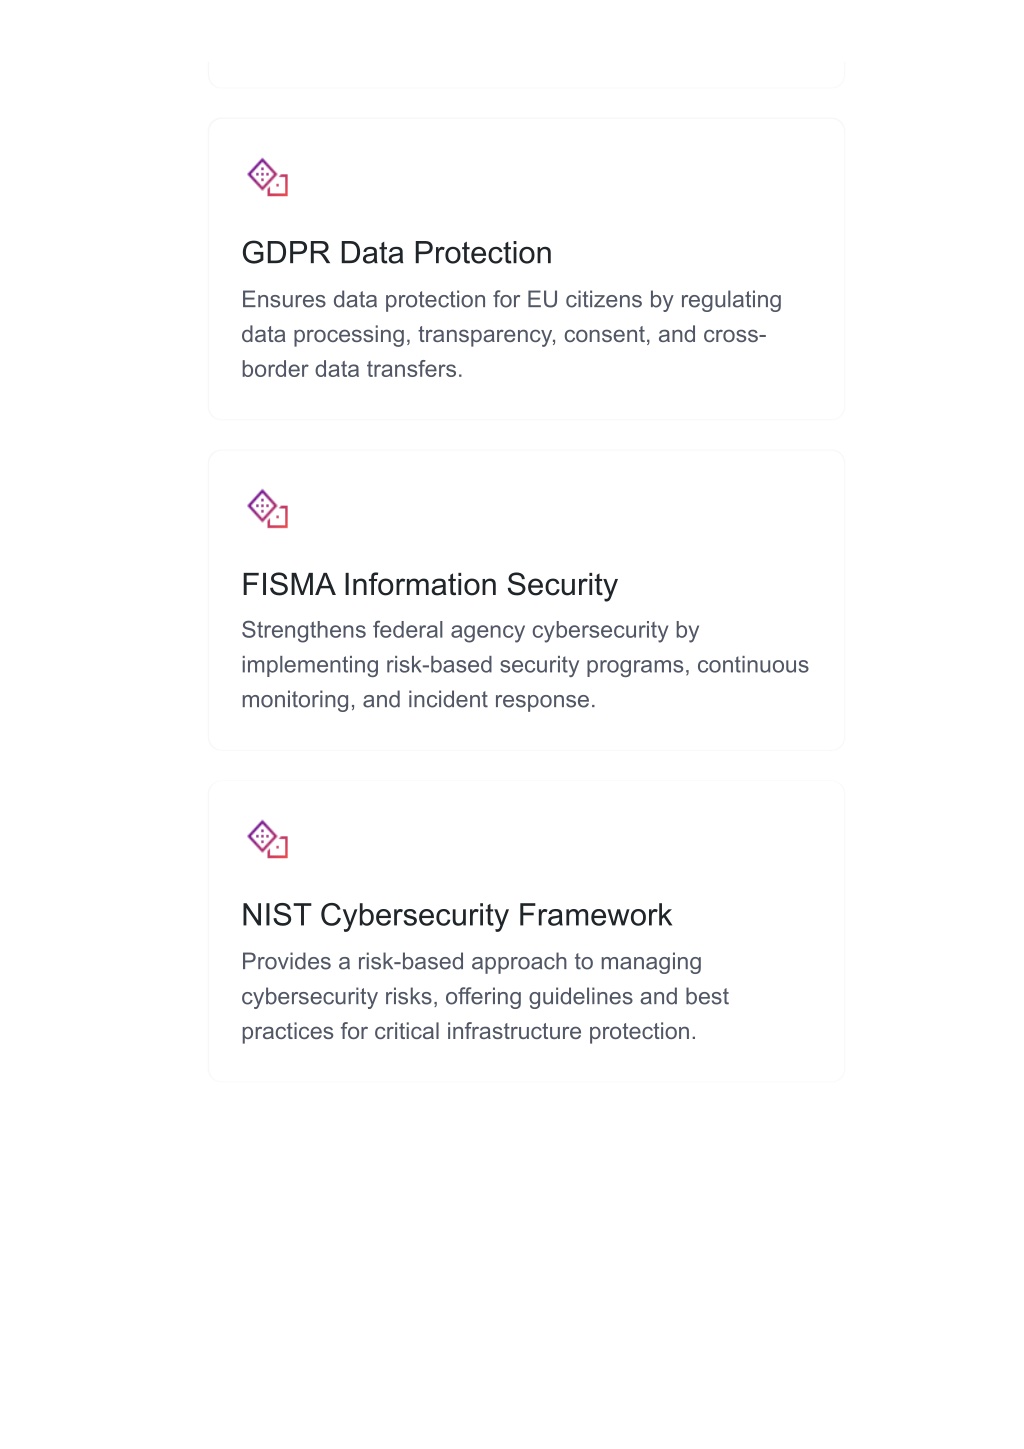The width and height of the screenshot is (1024, 1449).
Task: Click the word "Protection" in the GDPR heading
Action: point(483,253)
